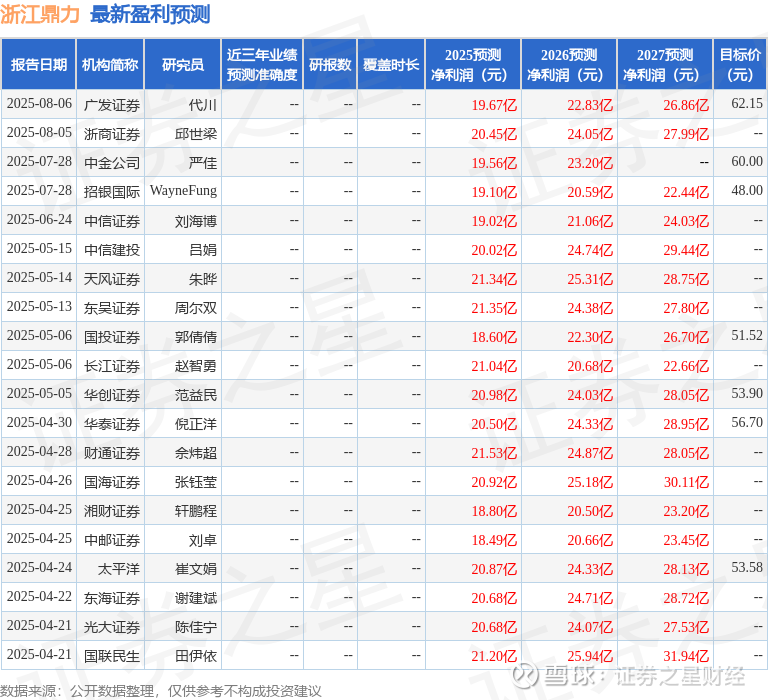Click the 2025-04-30 report date

tap(39, 422)
